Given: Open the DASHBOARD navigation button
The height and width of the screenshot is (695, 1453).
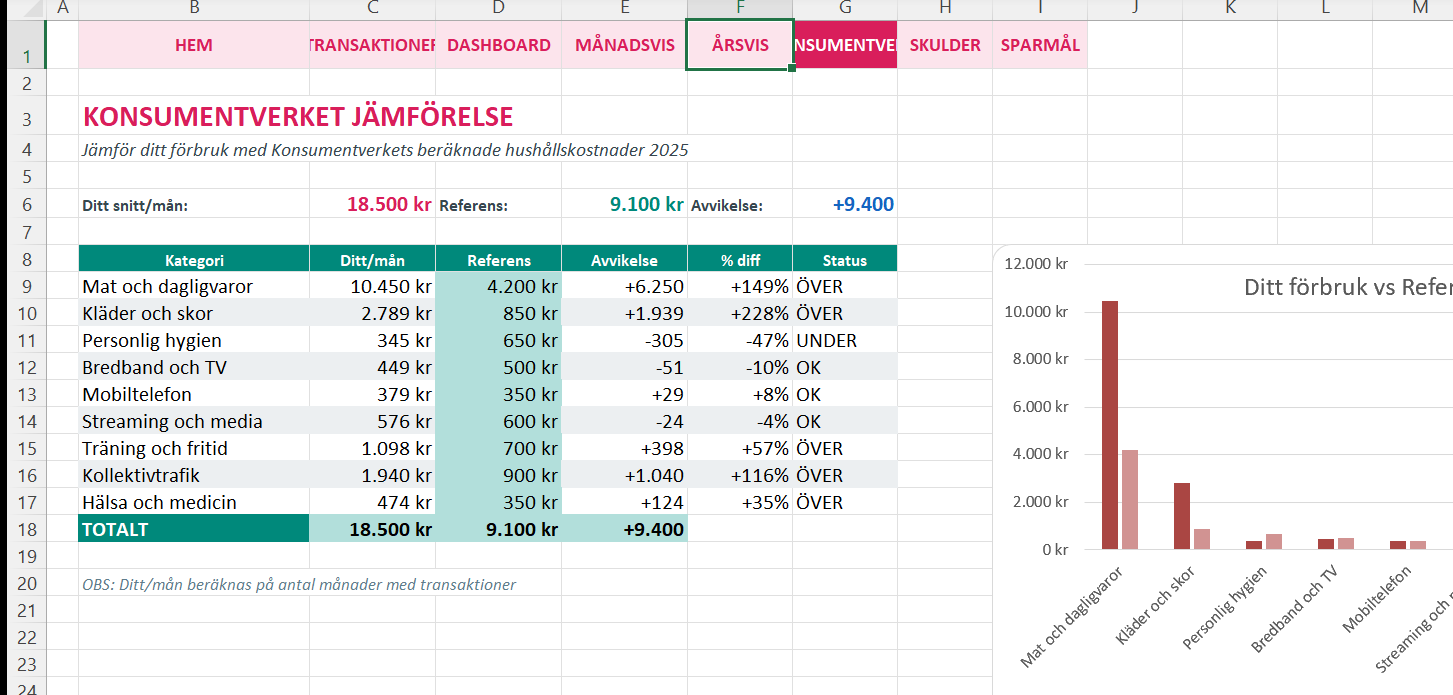Looking at the screenshot, I should (x=498, y=45).
